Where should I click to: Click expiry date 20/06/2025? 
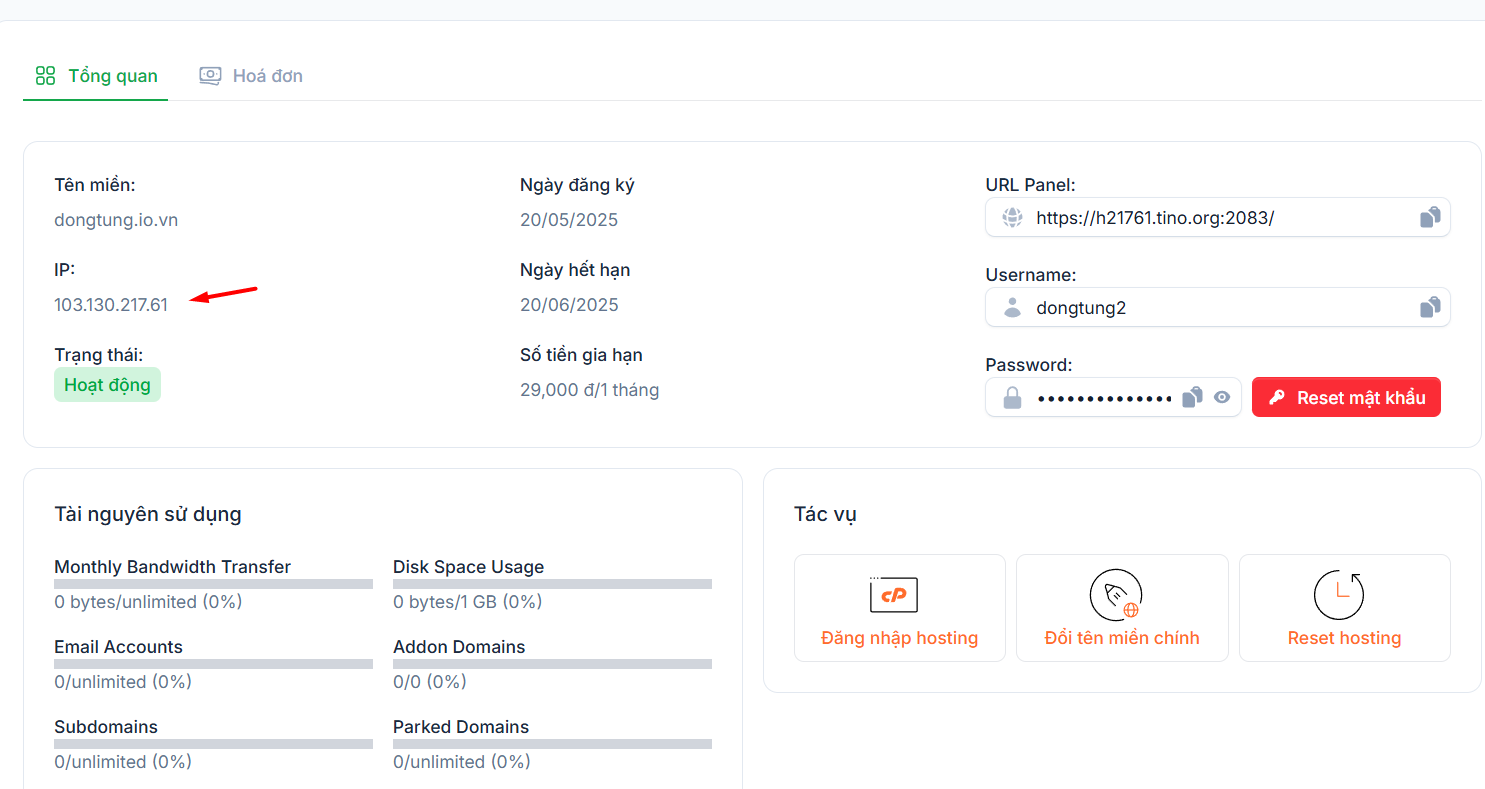point(569,305)
